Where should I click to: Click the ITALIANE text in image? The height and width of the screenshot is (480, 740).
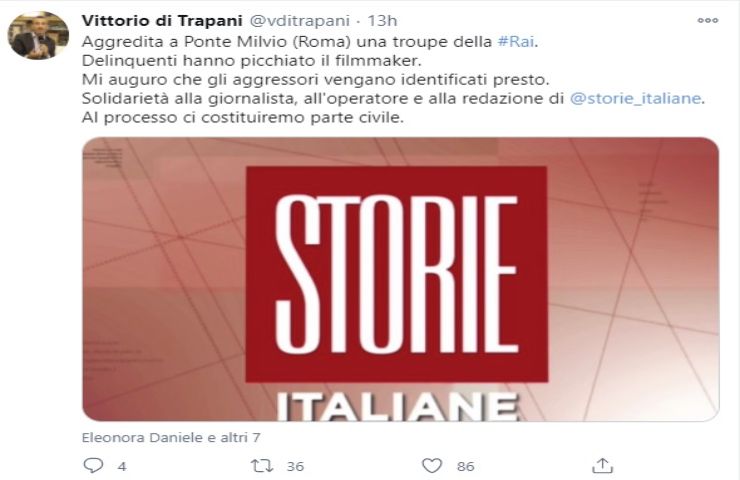click(397, 407)
